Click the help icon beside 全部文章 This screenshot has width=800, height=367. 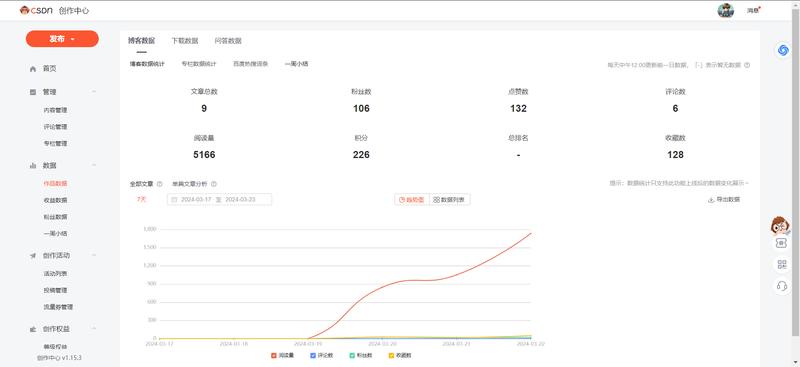coord(159,184)
